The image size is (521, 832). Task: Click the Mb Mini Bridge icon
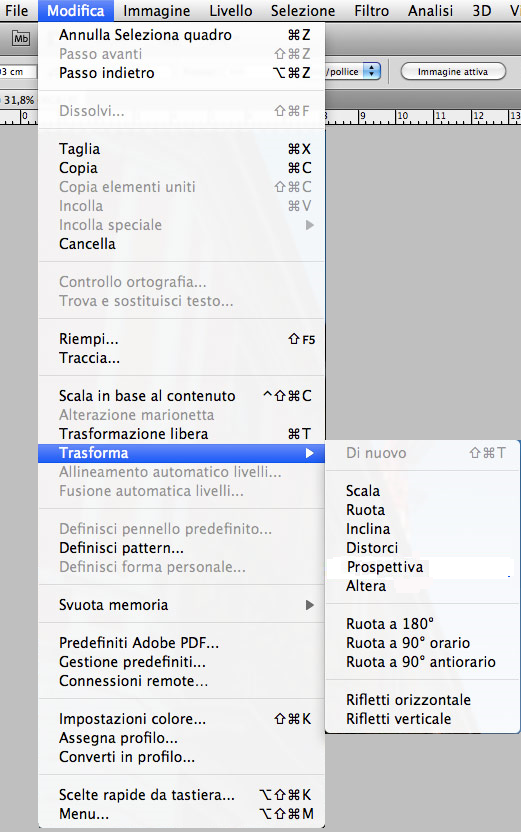coord(21,39)
